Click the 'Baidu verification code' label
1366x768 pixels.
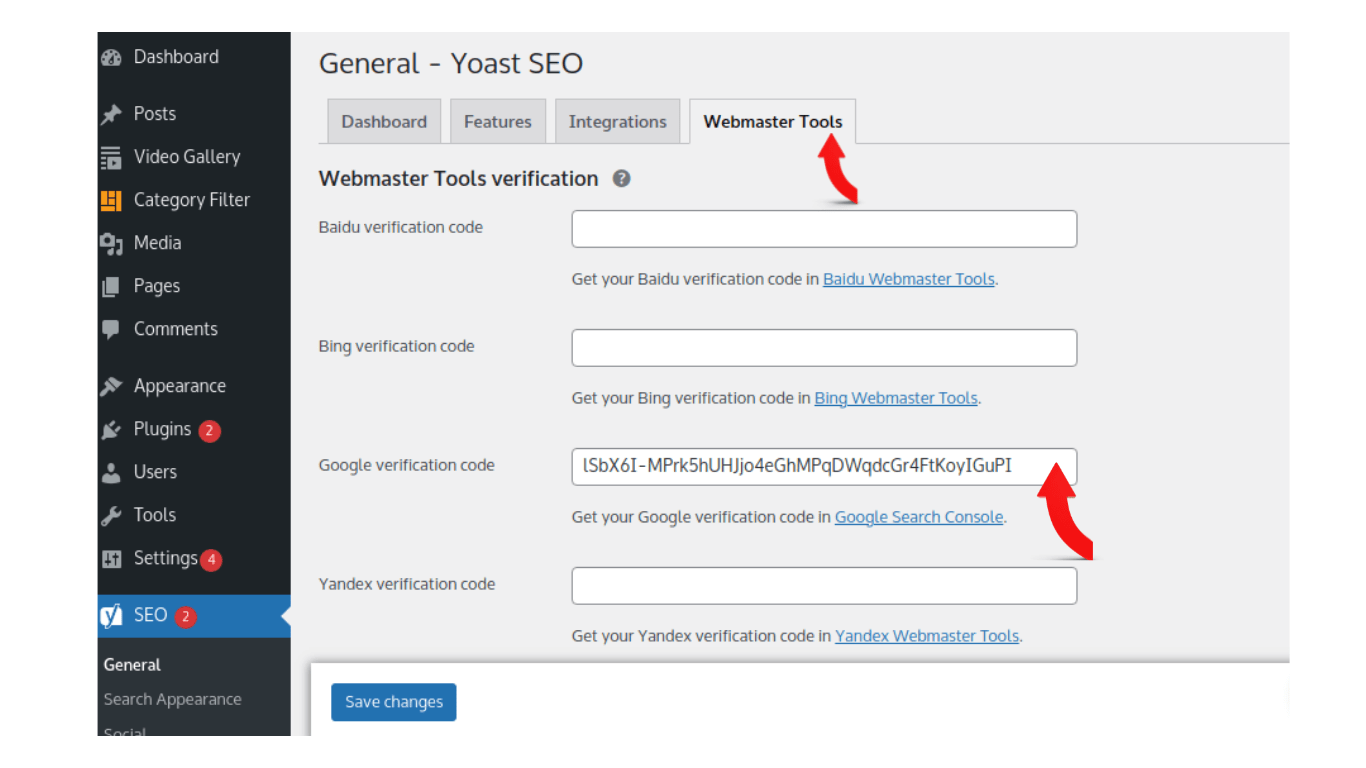400,227
